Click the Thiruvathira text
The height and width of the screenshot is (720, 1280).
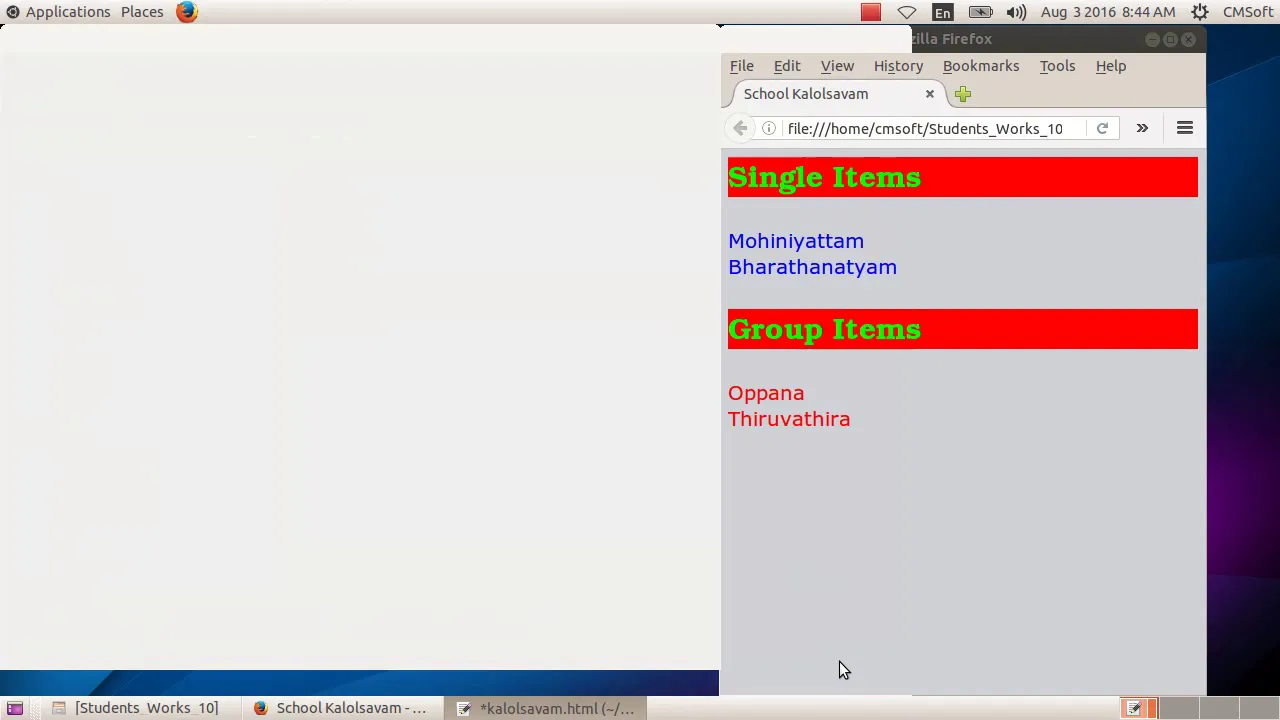pos(789,419)
